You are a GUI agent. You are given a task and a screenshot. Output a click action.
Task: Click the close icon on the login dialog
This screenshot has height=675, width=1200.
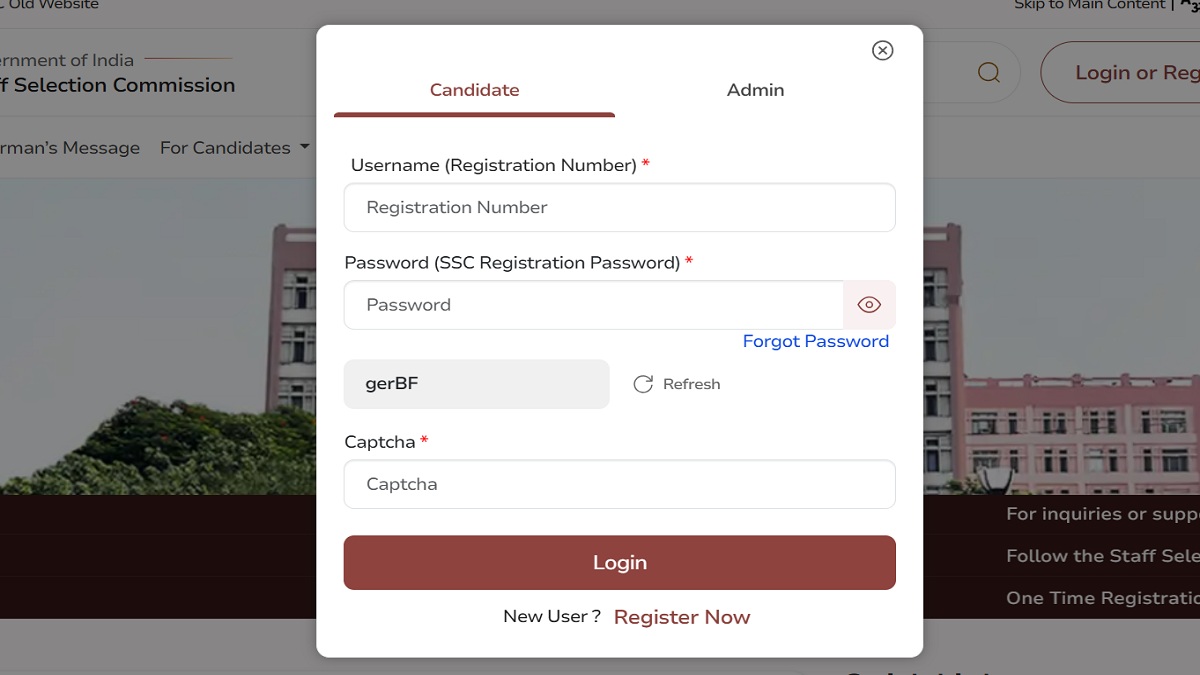point(881,50)
